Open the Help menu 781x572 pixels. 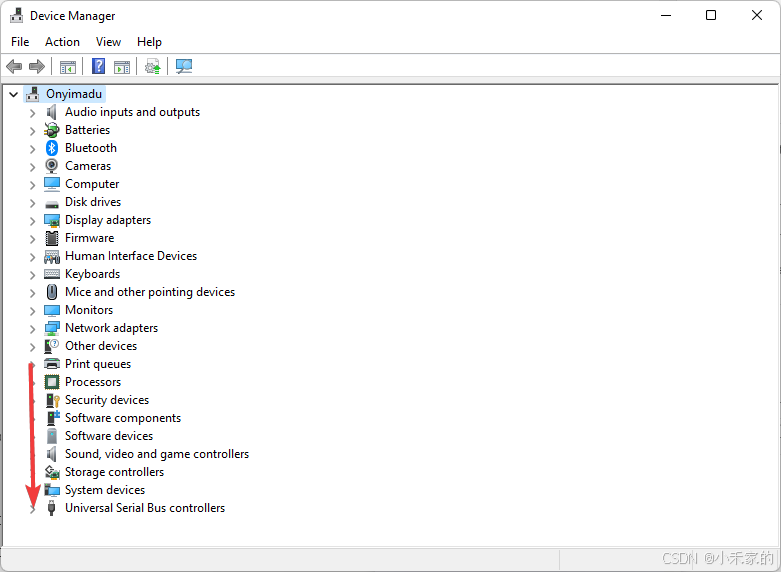coord(149,42)
